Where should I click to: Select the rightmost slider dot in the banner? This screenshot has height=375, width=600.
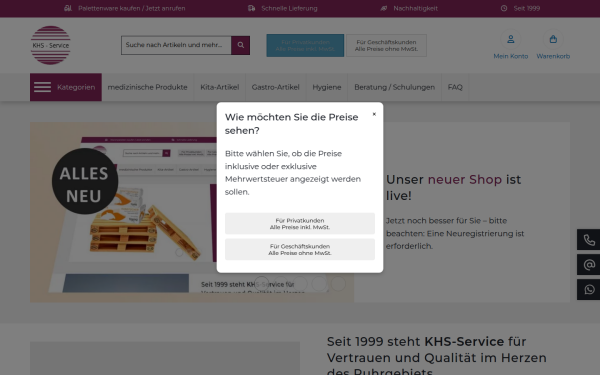tap(338, 284)
